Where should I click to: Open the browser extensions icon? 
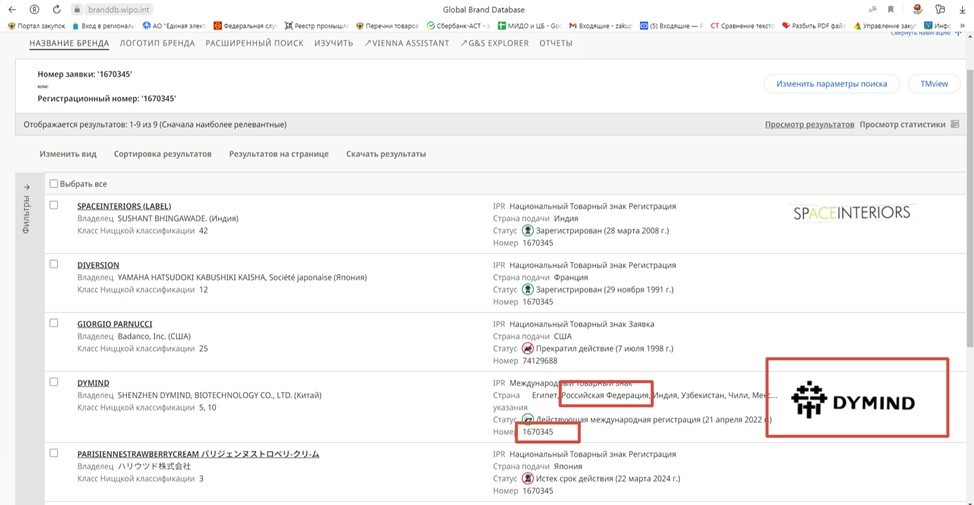point(940,9)
